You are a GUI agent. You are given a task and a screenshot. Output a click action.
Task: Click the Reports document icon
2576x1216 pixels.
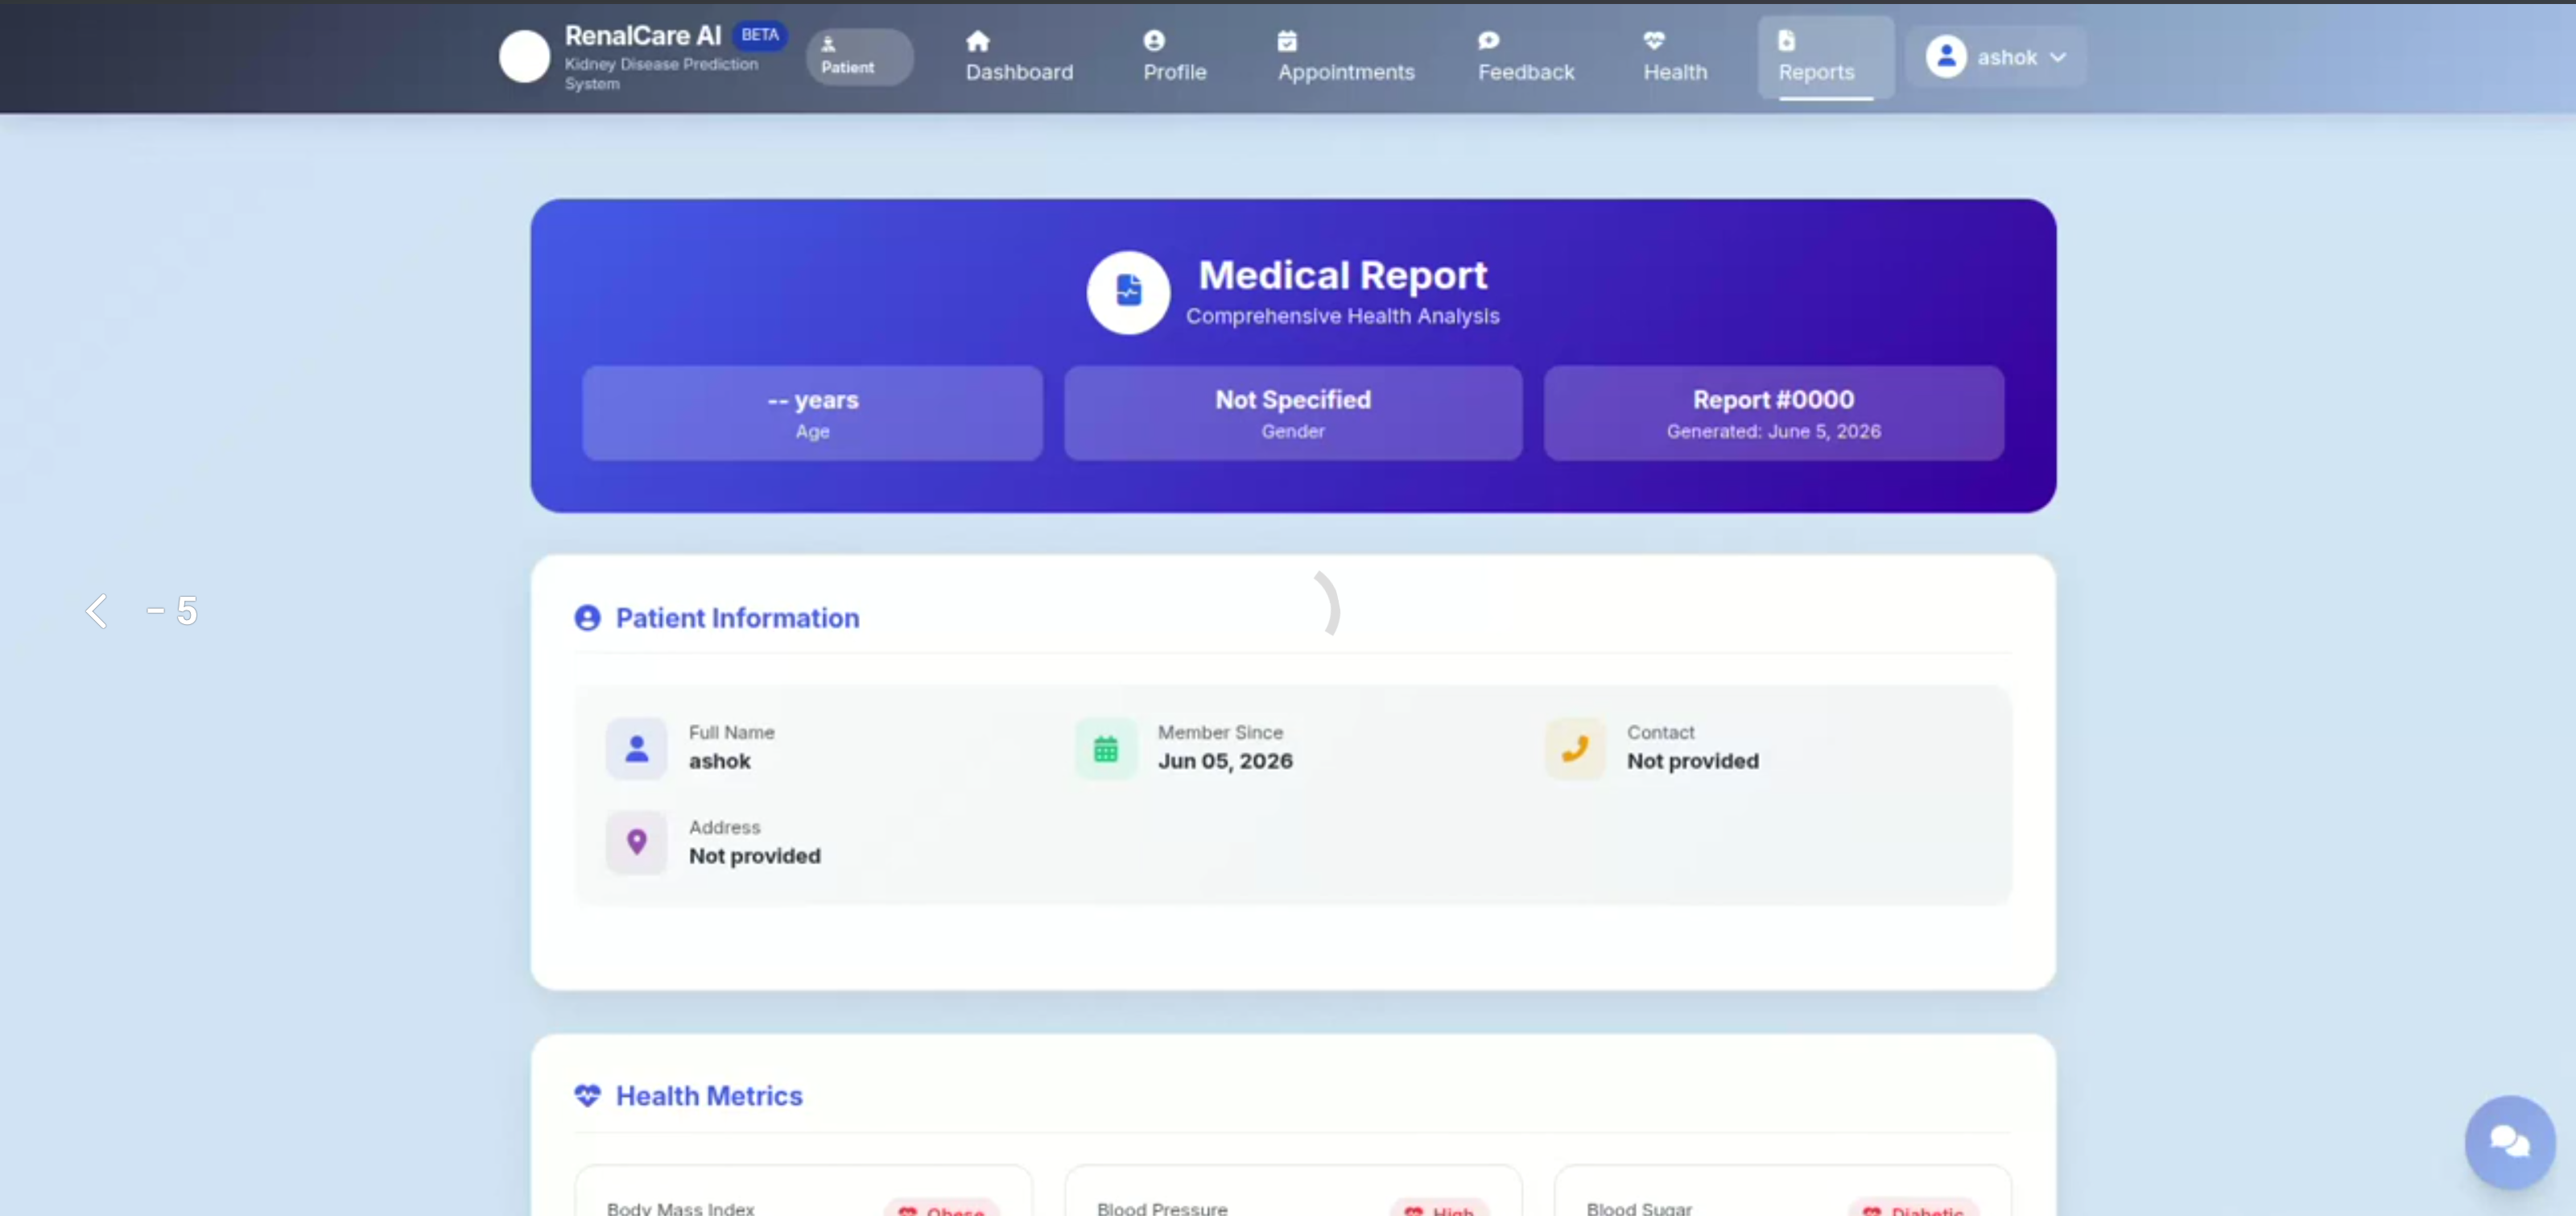(1786, 41)
